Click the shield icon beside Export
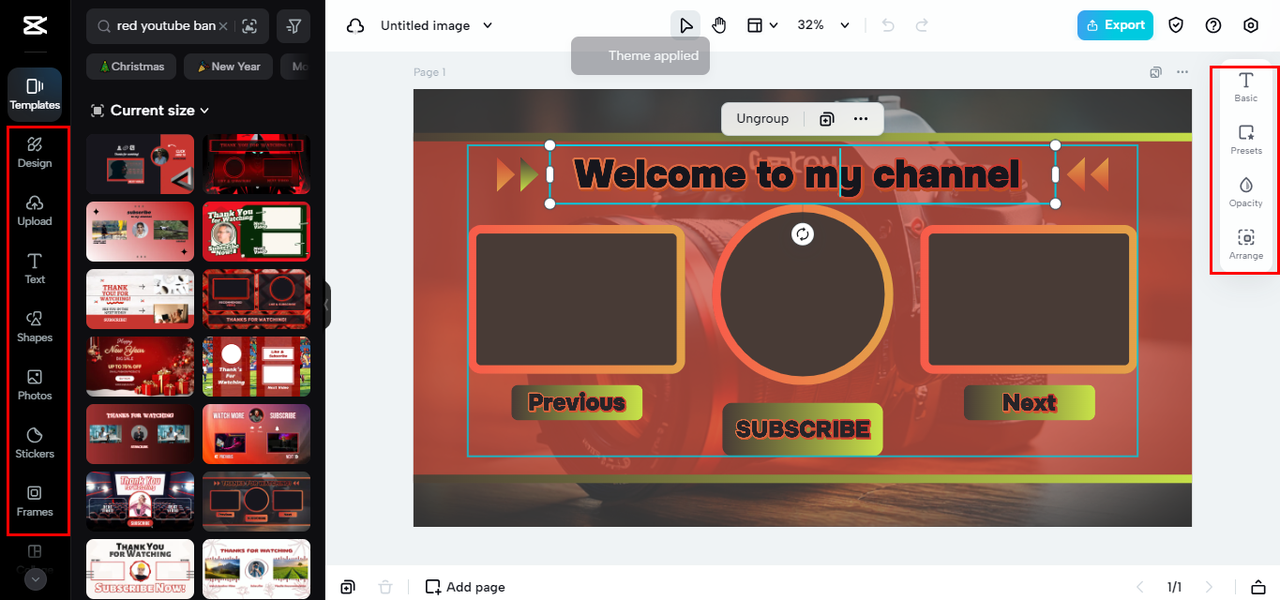This screenshot has width=1280, height=600. pos(1176,25)
